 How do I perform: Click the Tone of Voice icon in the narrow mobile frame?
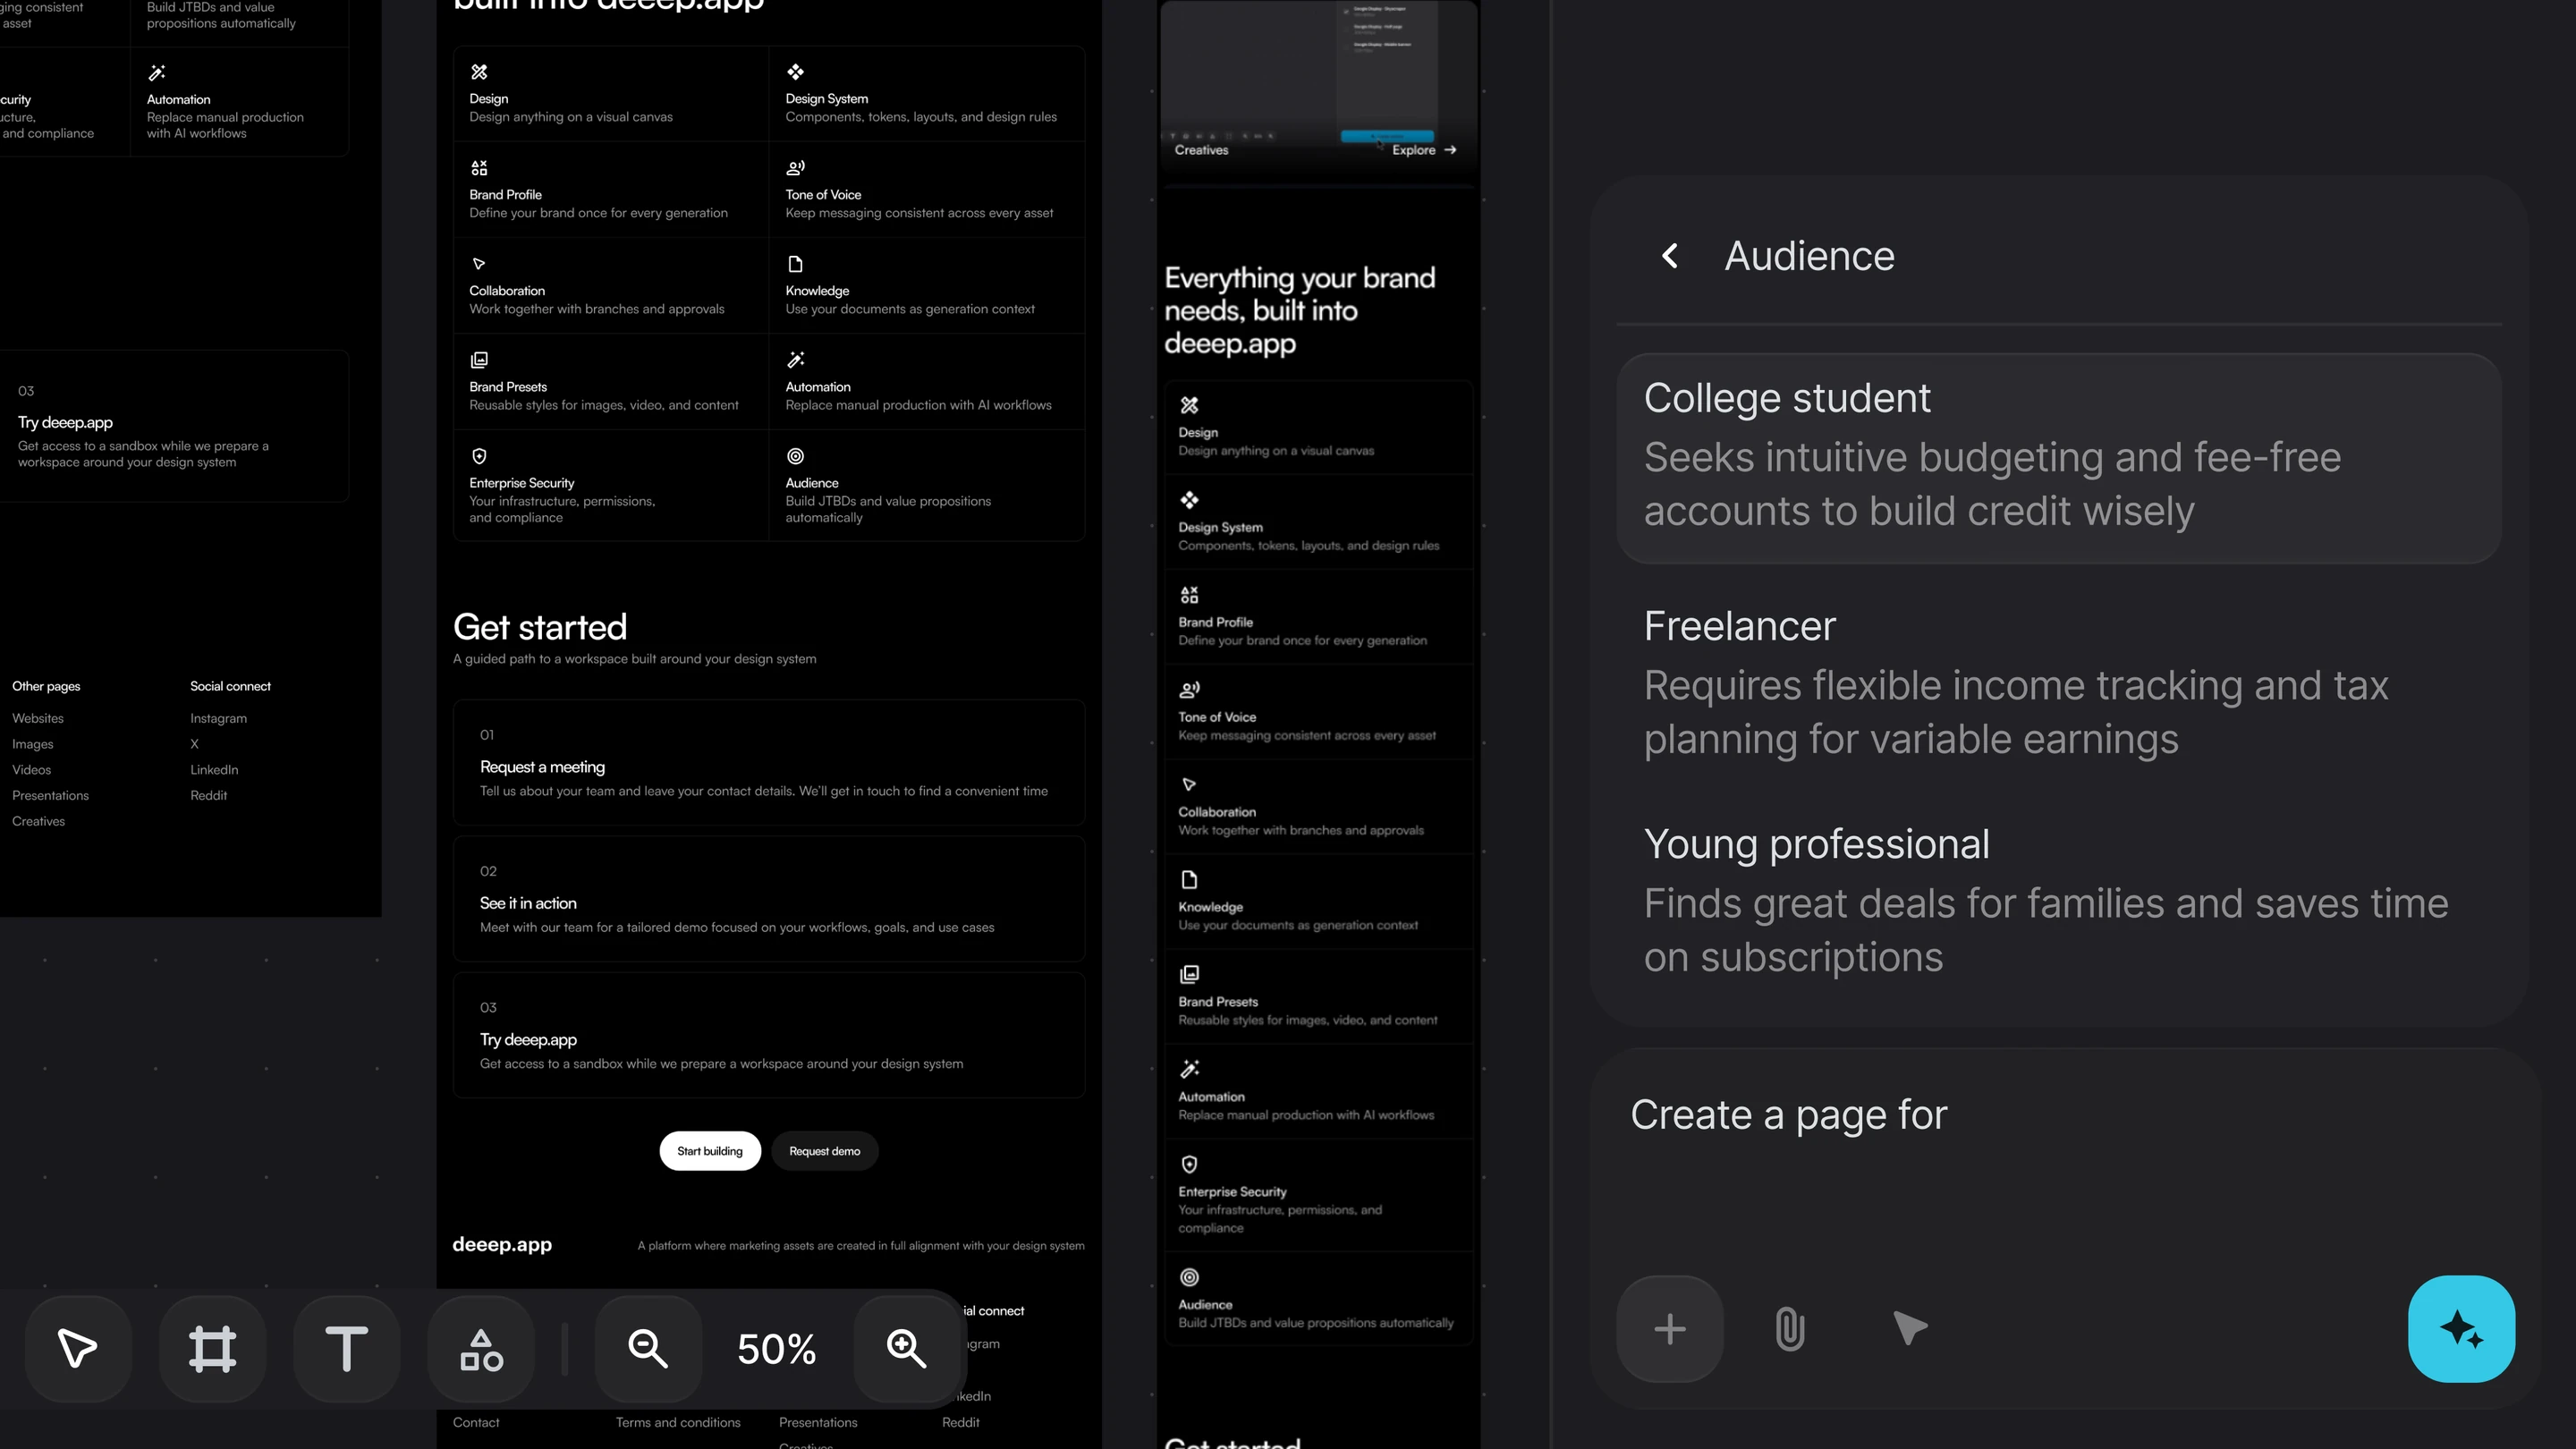1189,690
